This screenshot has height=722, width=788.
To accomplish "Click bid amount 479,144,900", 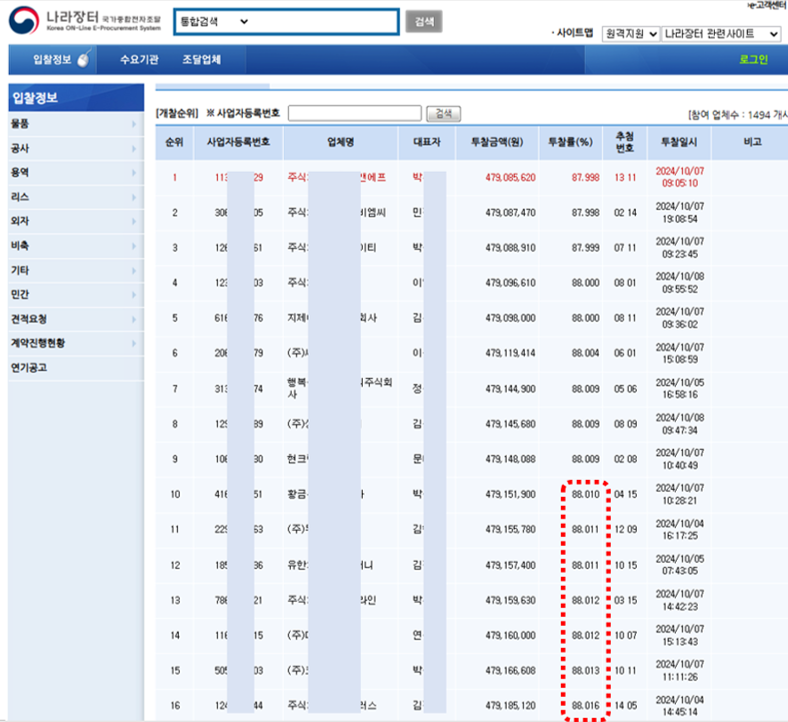I will 511,389.
